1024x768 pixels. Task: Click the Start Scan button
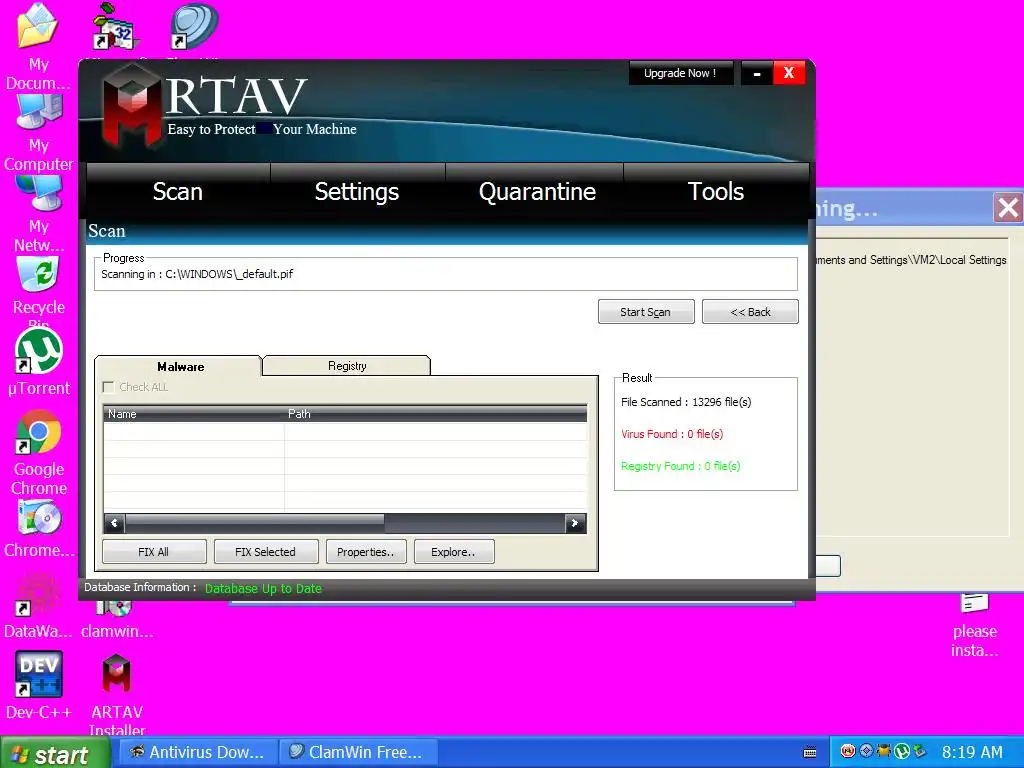click(646, 312)
